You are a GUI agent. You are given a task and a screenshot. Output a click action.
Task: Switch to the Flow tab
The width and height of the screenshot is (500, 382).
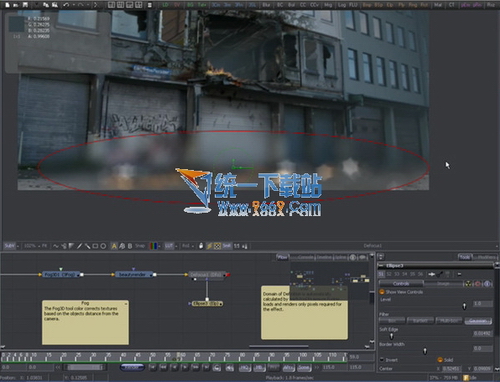(282, 257)
